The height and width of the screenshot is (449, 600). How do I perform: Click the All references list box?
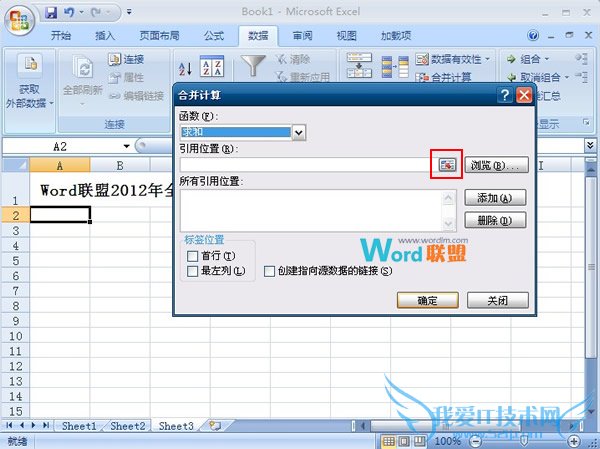318,211
